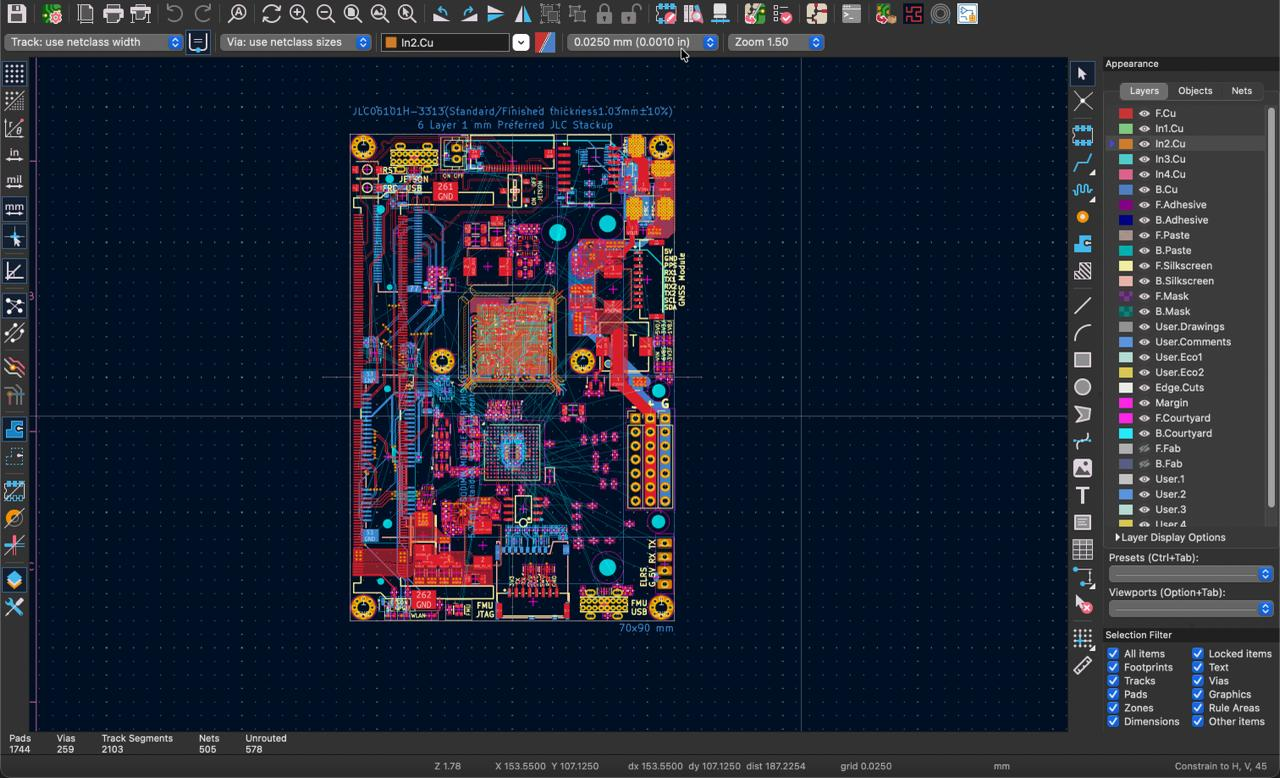Open the Presets selector box
Viewport: 1280px width, 778px height.
1190,574
